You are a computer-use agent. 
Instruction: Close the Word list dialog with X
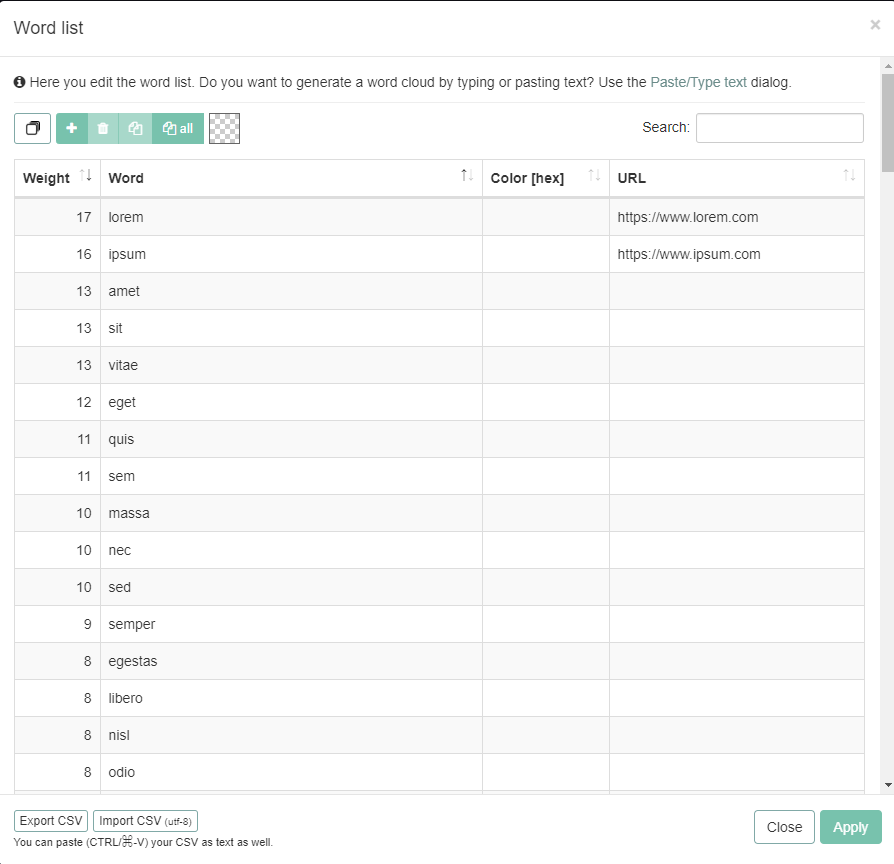[875, 26]
